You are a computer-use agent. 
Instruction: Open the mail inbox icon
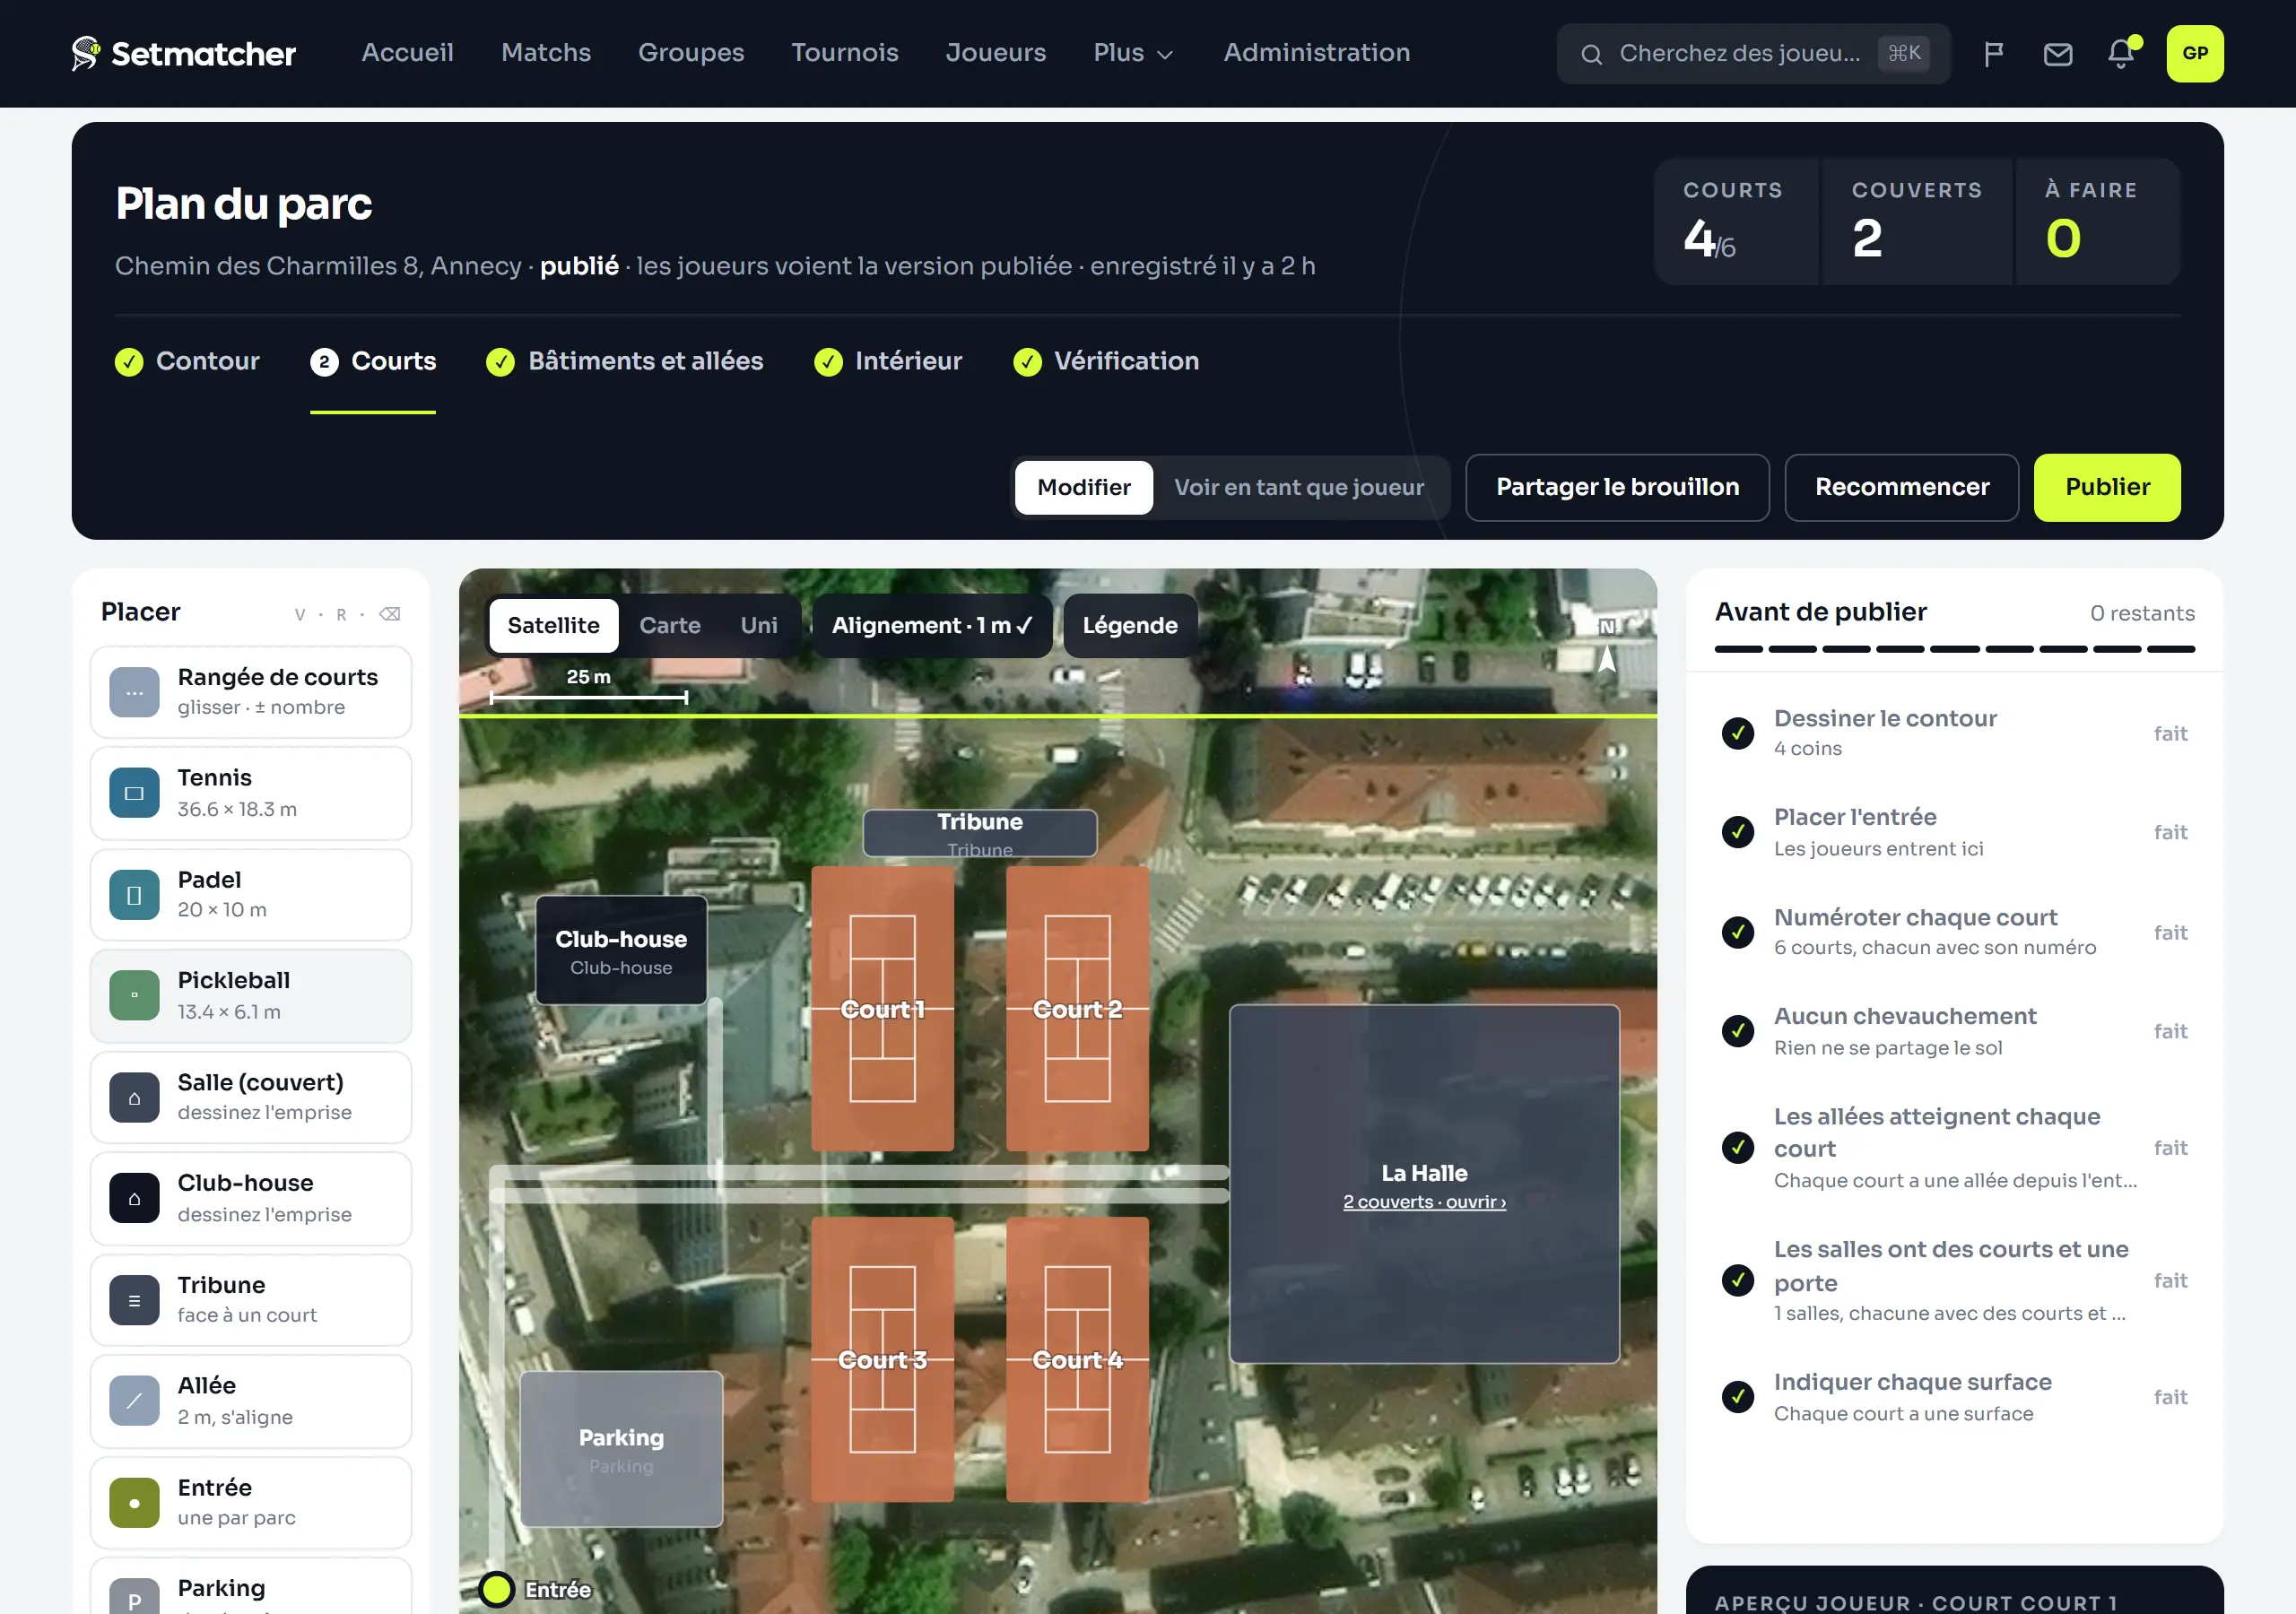(x=2058, y=54)
